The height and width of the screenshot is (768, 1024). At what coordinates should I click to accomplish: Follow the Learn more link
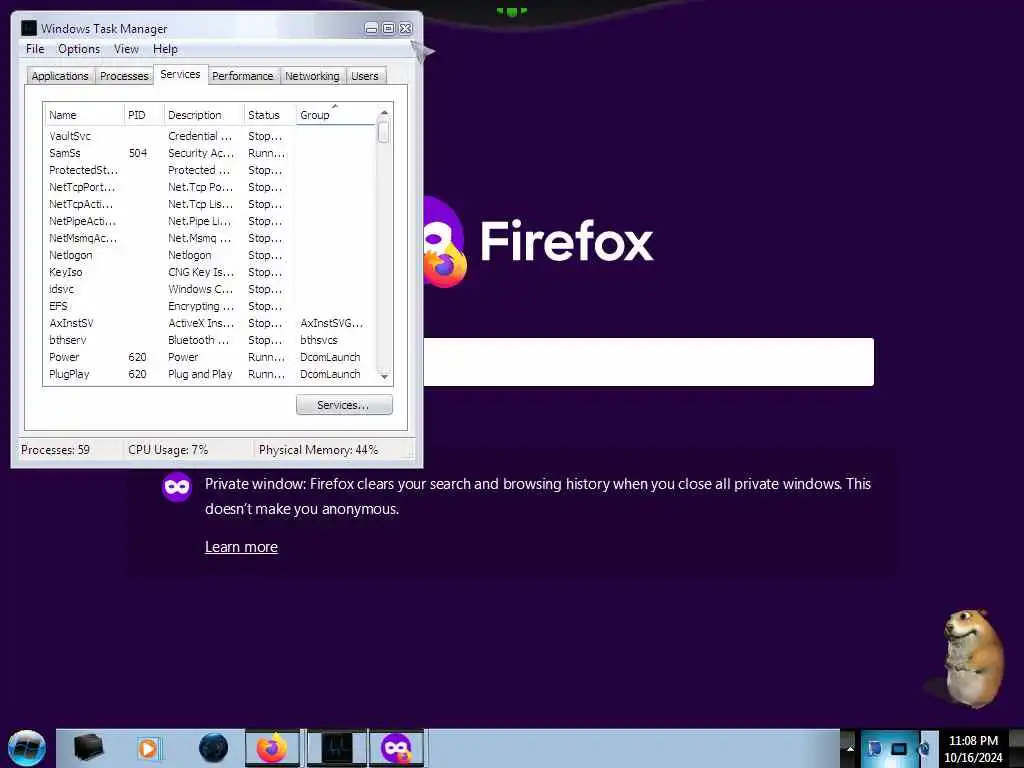[241, 547]
